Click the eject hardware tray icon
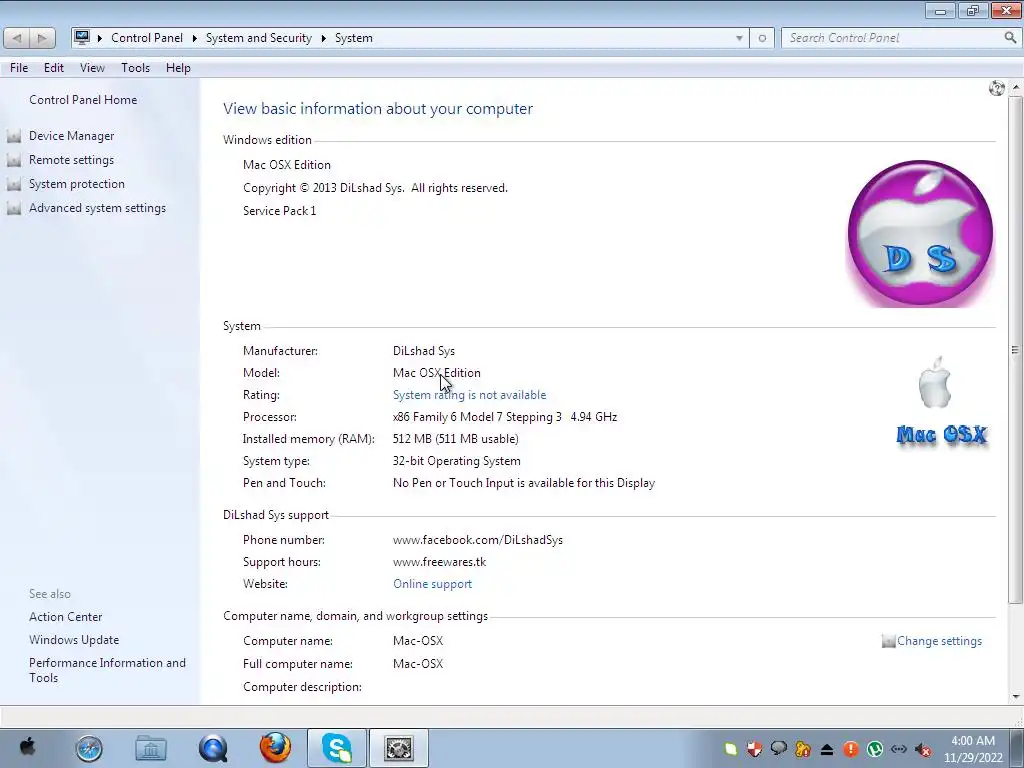 (827, 749)
